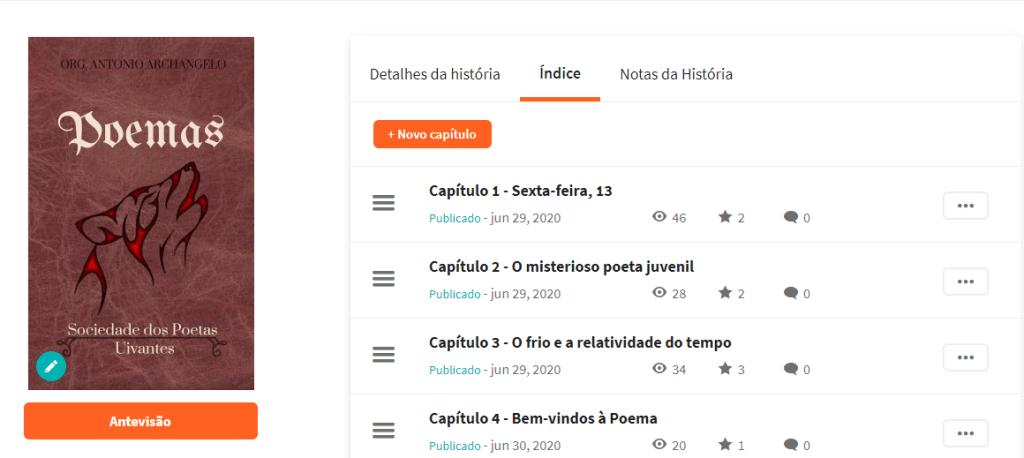The width and height of the screenshot is (1024, 458).
Task: Click the comments bubble icon on Capítulo 2
Action: pyautogui.click(x=791, y=293)
